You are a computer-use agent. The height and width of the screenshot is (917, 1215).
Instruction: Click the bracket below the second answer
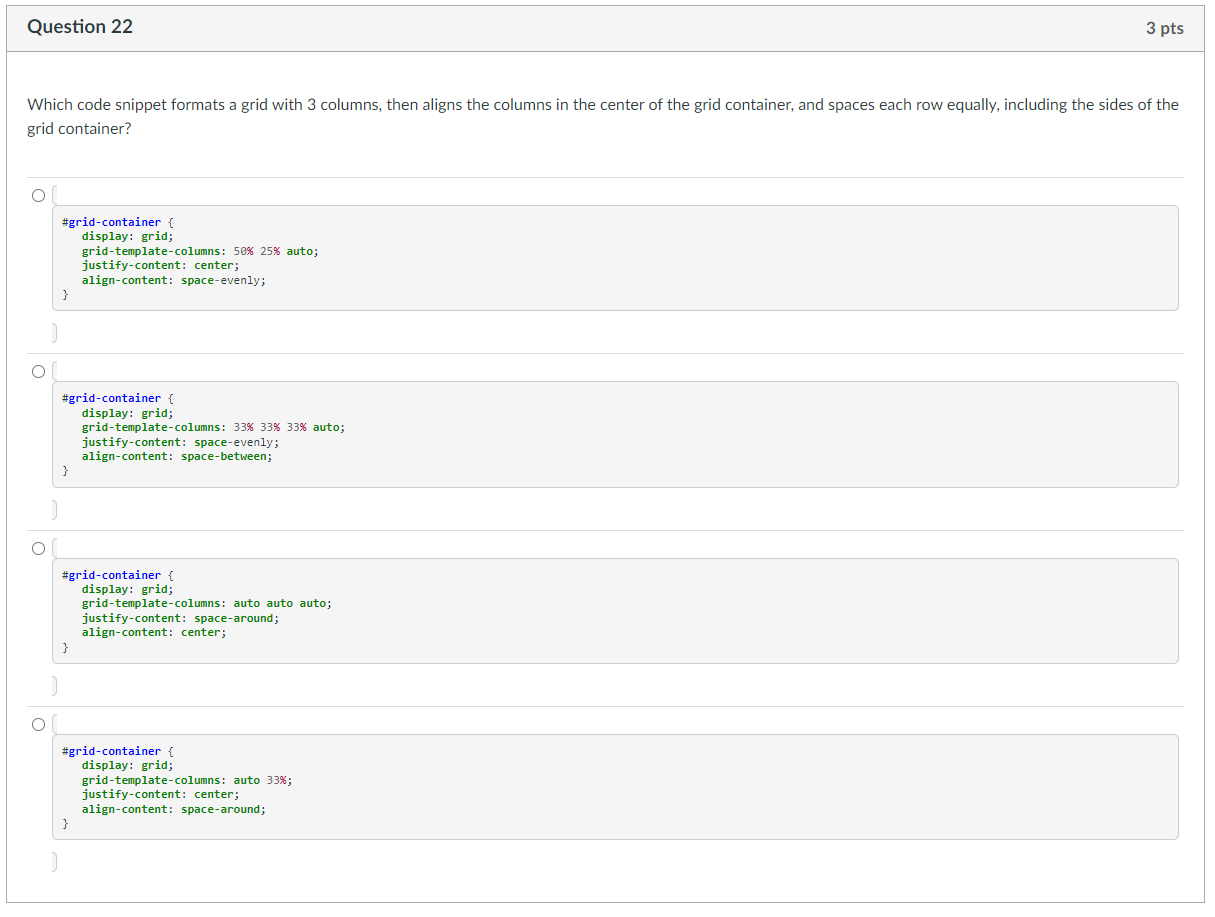click(x=52, y=508)
